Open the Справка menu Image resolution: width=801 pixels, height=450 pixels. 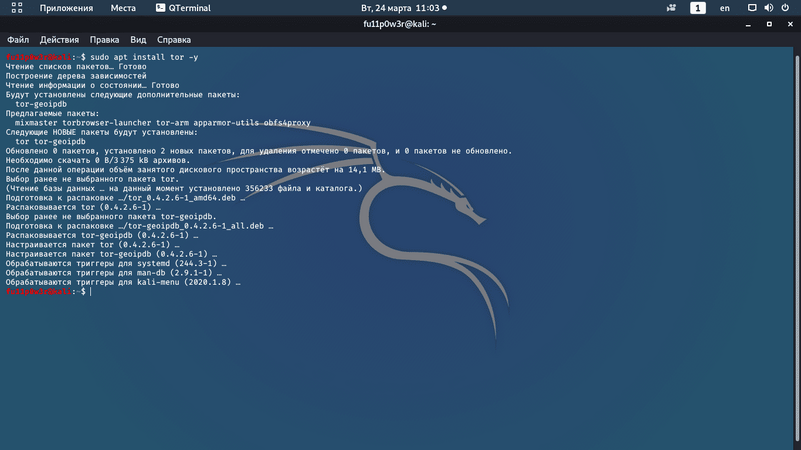[174, 40]
